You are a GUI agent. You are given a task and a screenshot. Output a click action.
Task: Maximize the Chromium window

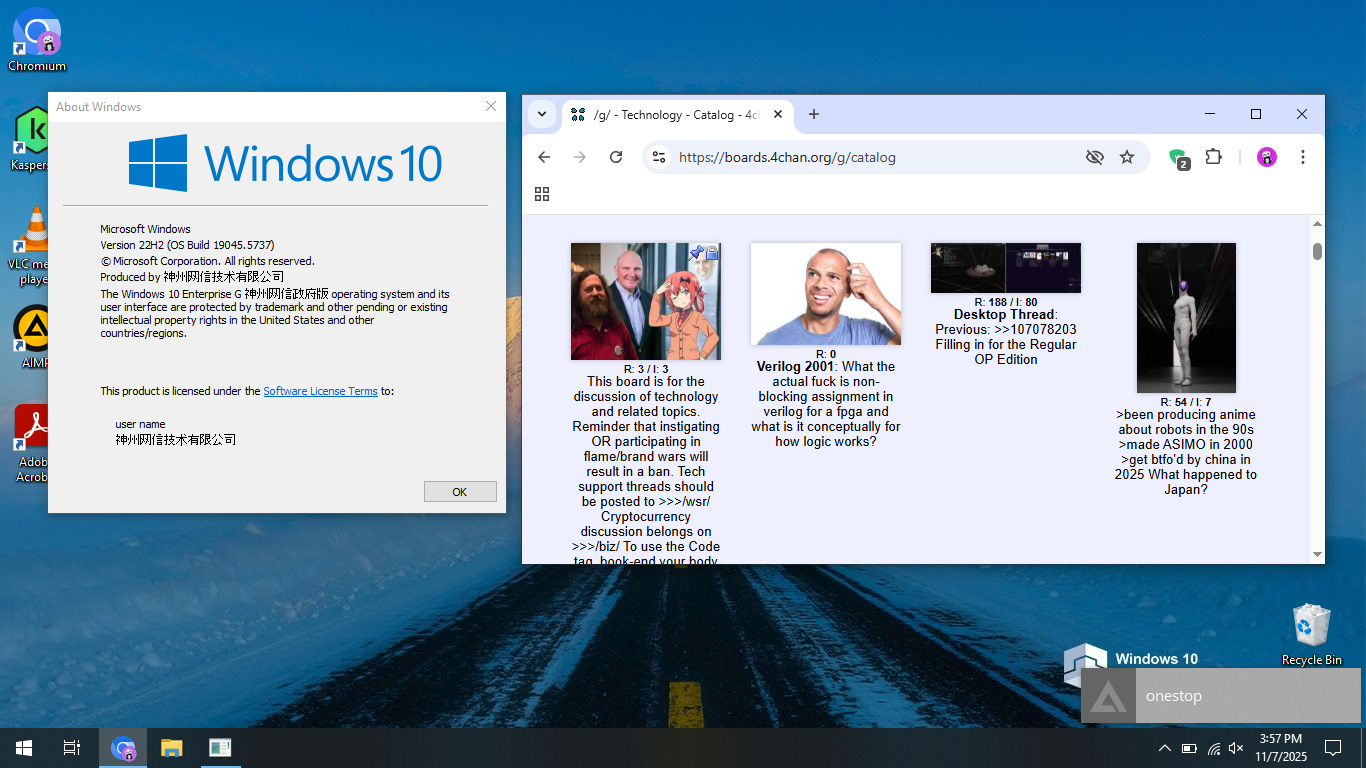click(1256, 114)
